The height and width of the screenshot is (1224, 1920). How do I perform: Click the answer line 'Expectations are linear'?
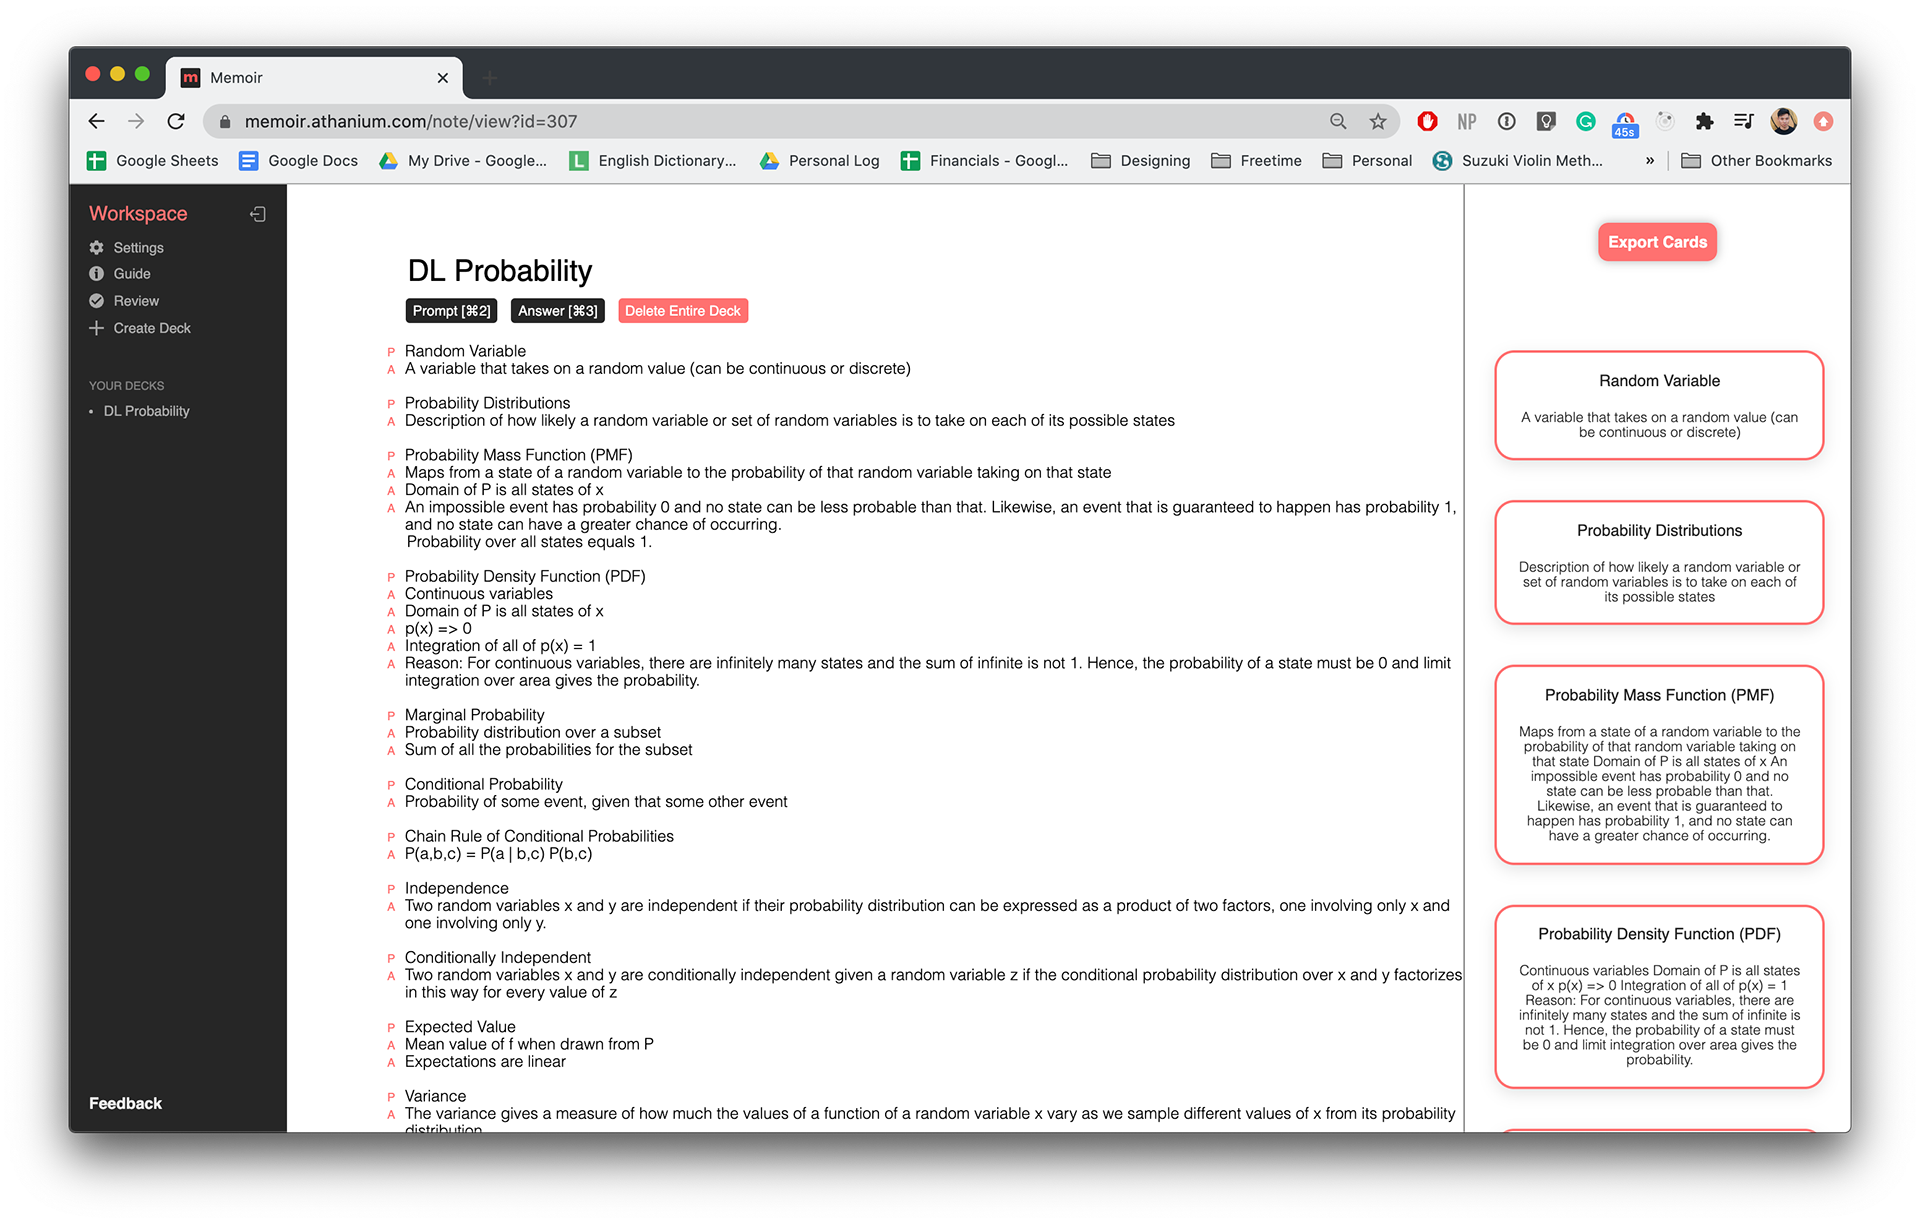click(x=485, y=1062)
